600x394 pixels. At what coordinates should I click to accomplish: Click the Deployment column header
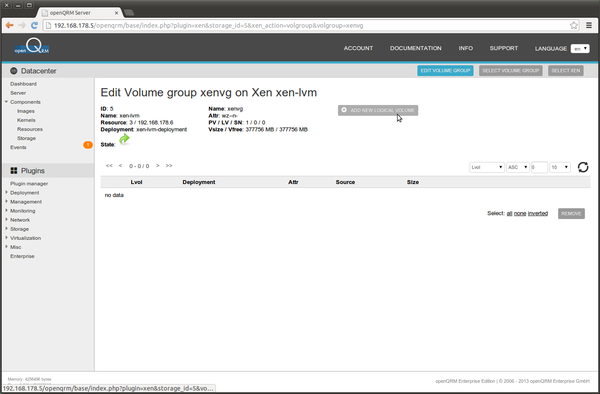pos(199,182)
